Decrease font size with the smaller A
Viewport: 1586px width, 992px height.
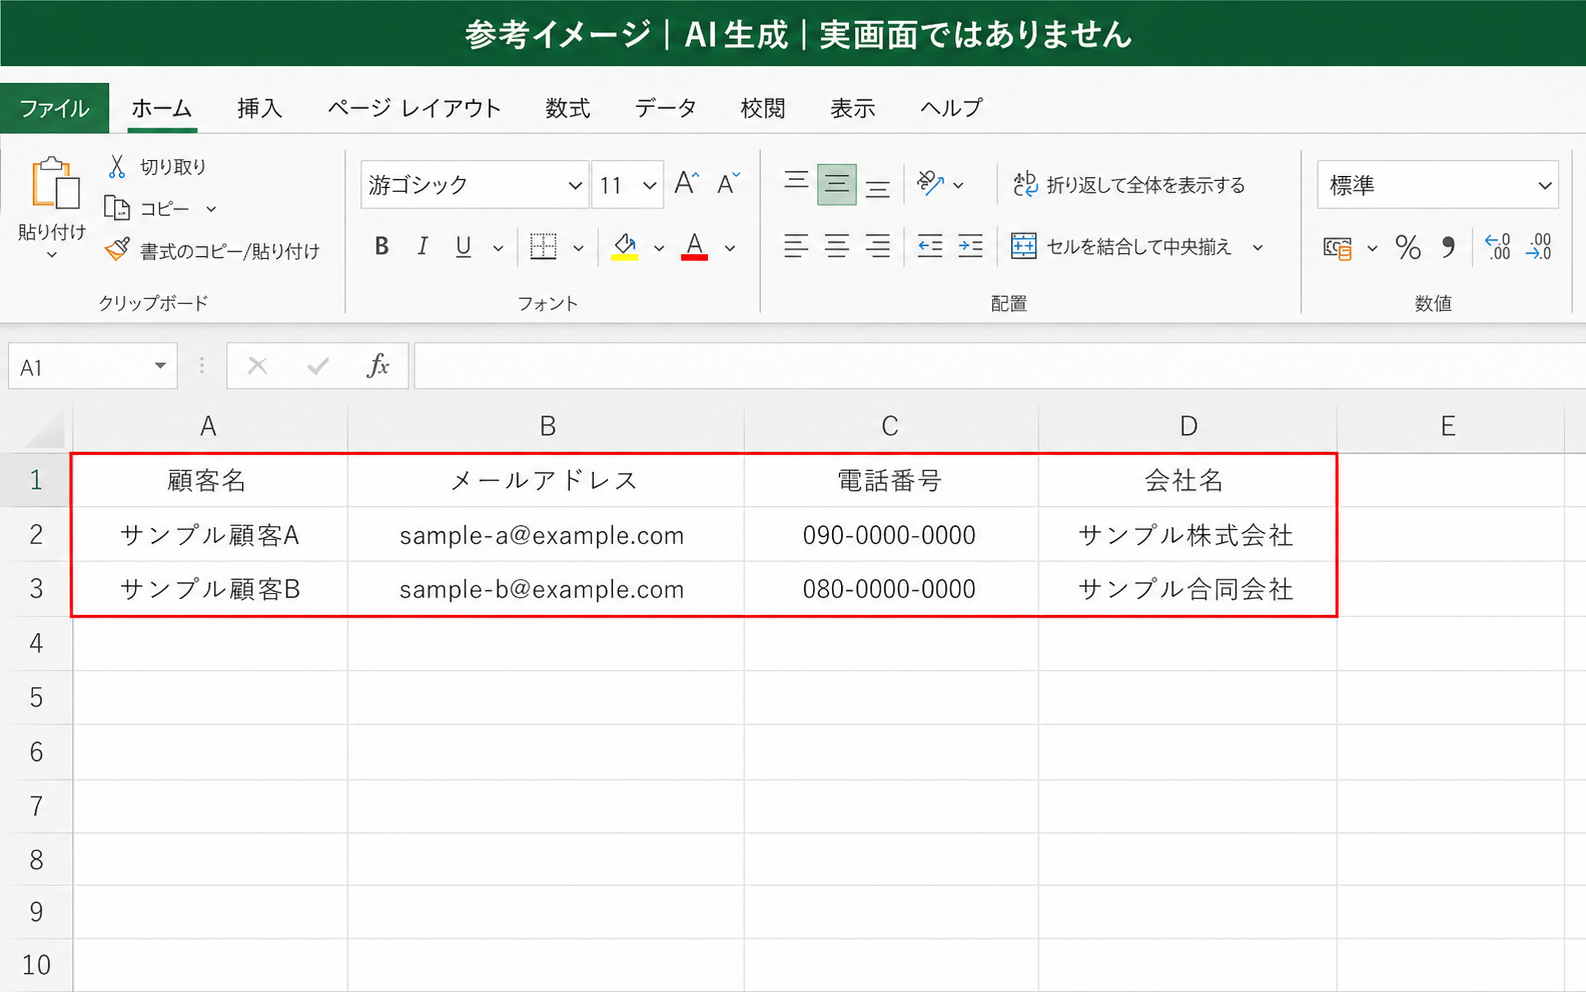pyautogui.click(x=729, y=183)
